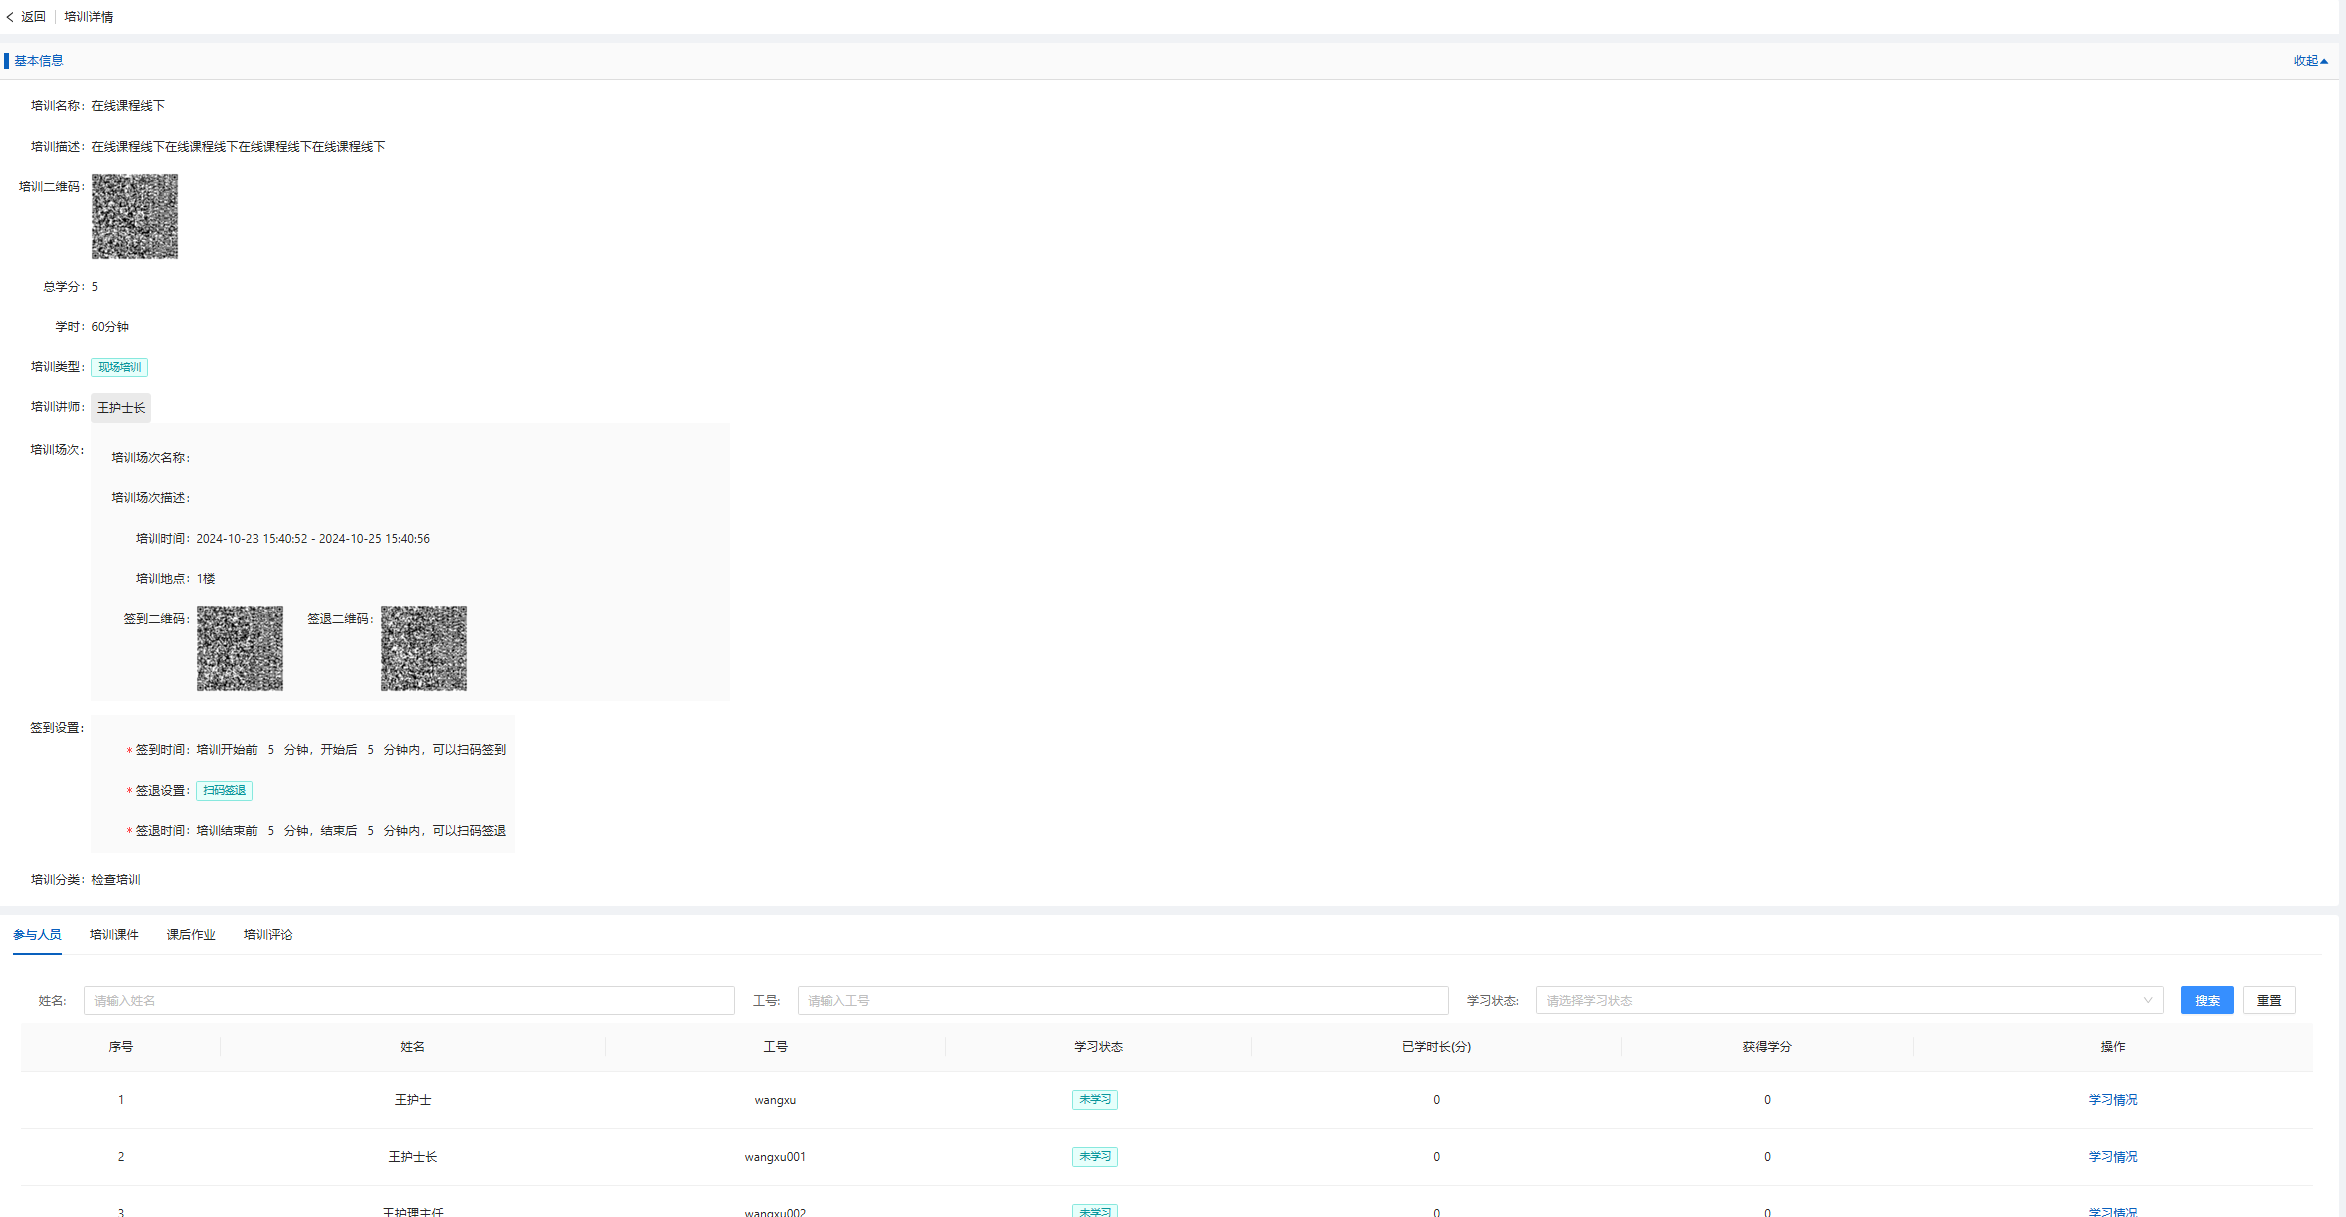The image size is (2346, 1217).
Task: Click the 培训二维码 QR code image
Action: pos(135,217)
